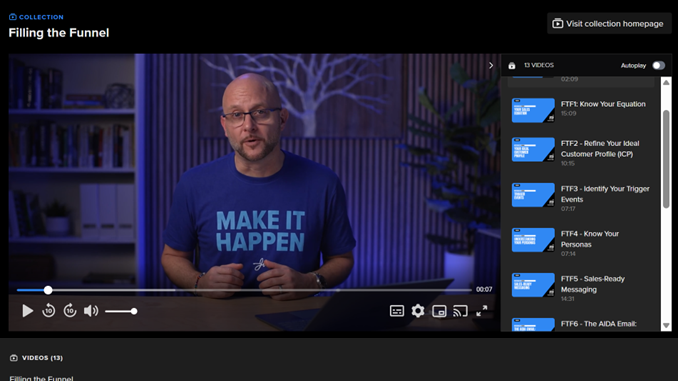
Task: Mute the video volume
Action: click(x=91, y=311)
